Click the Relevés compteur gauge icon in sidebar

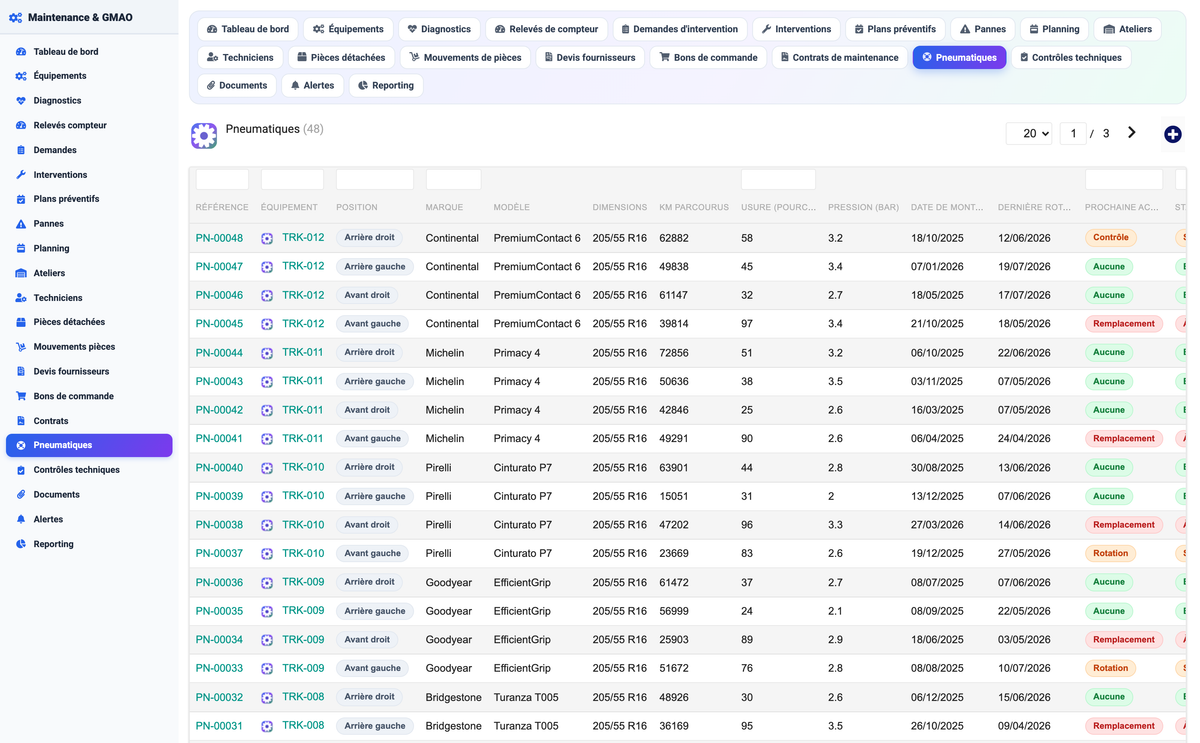21,125
